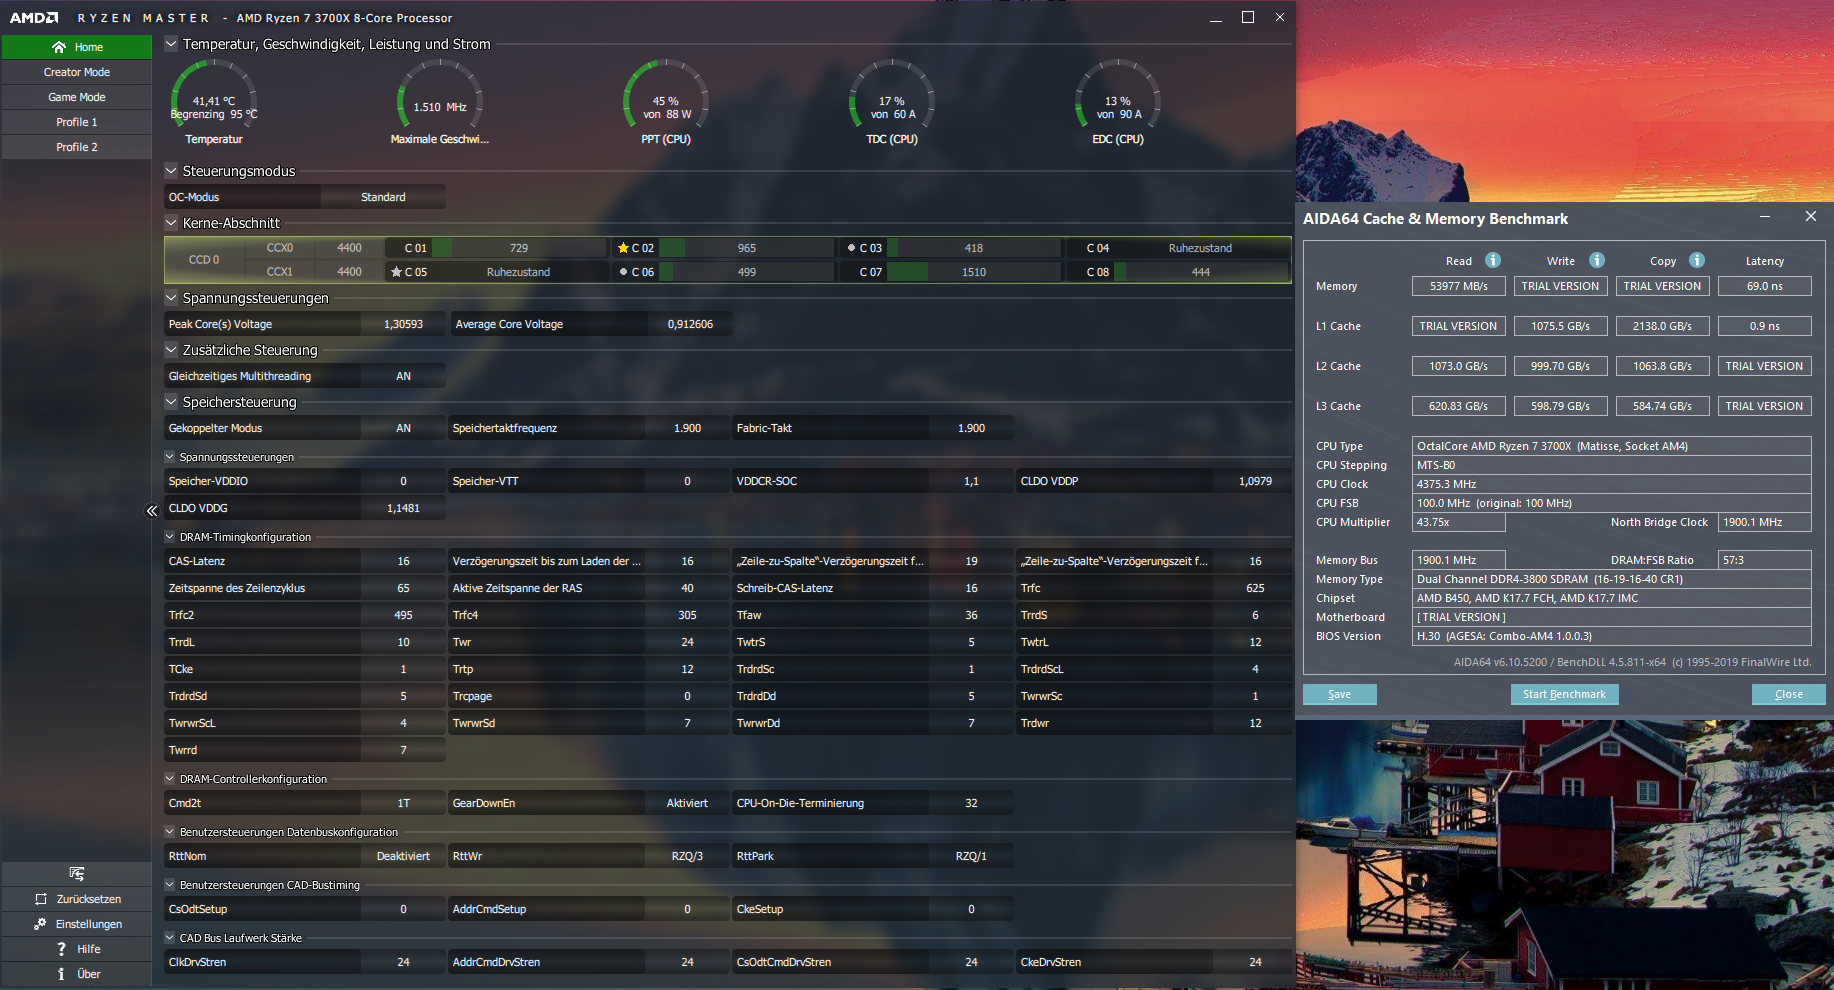Click the Einstellungen gear icon
The width and height of the screenshot is (1834, 990).
(40, 924)
